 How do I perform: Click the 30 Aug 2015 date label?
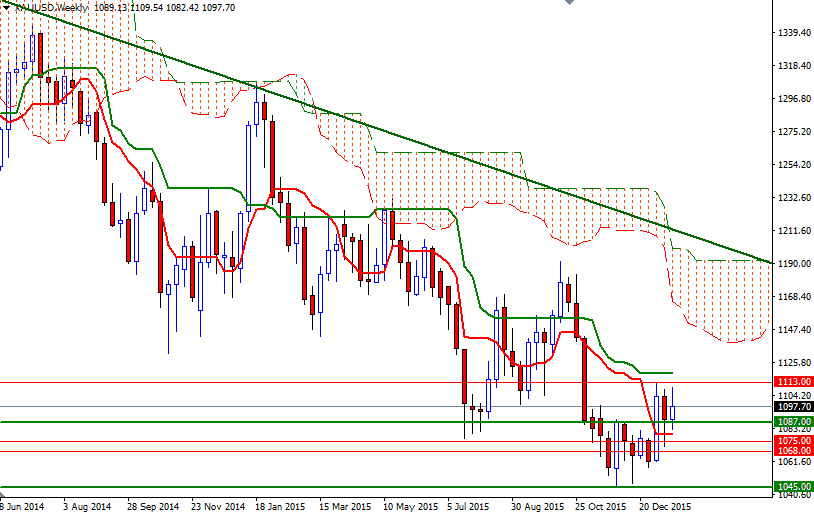pyautogui.click(x=537, y=506)
